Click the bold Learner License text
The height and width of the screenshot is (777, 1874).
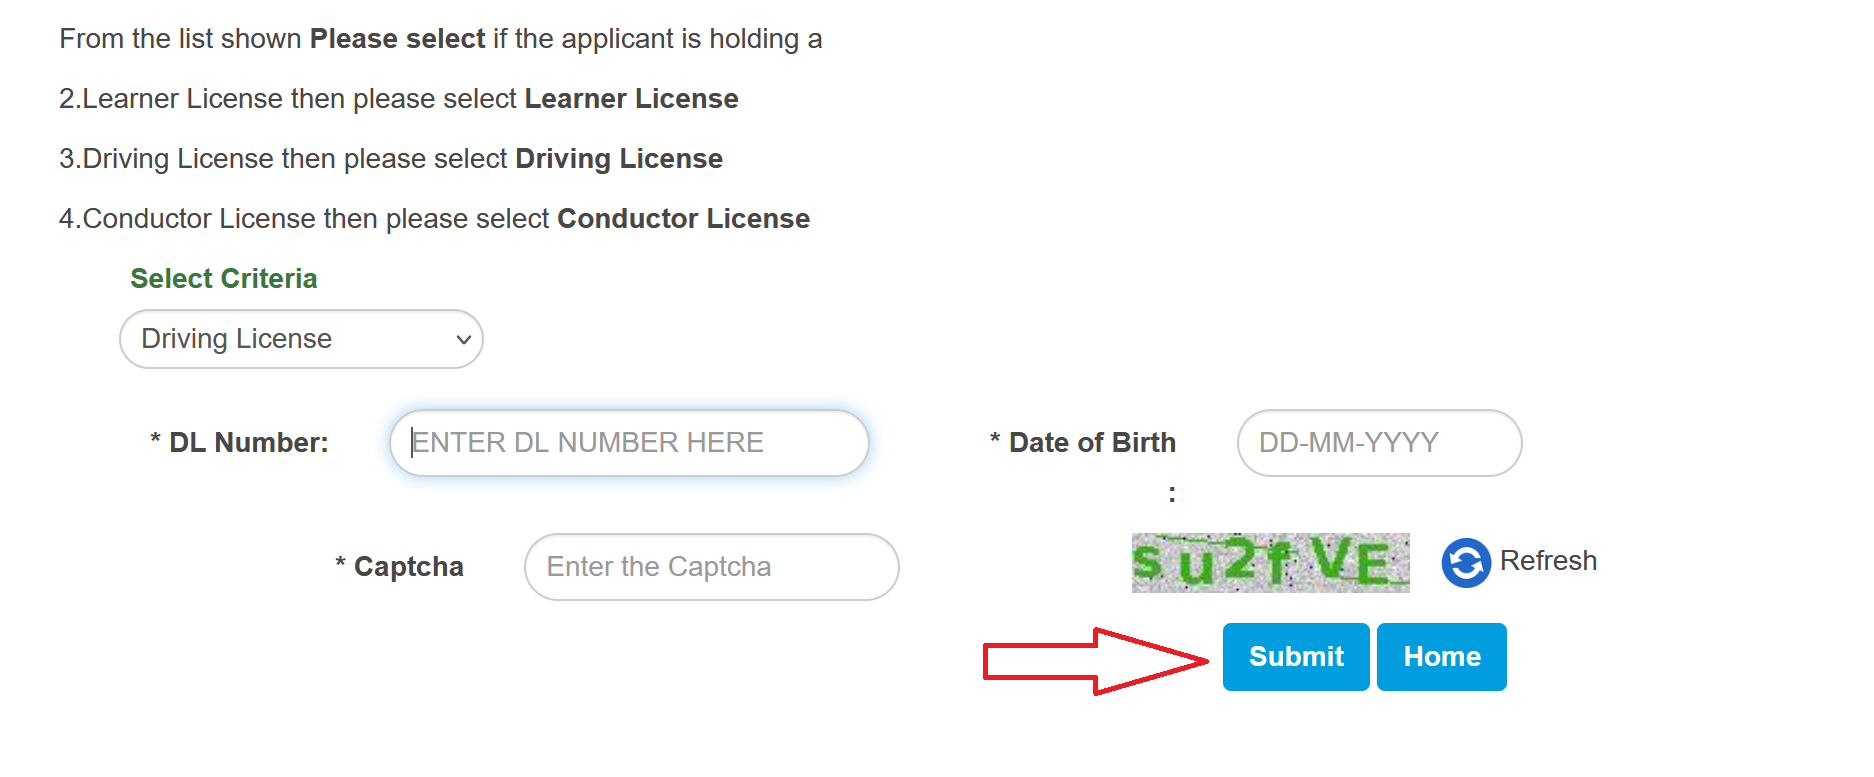(630, 98)
